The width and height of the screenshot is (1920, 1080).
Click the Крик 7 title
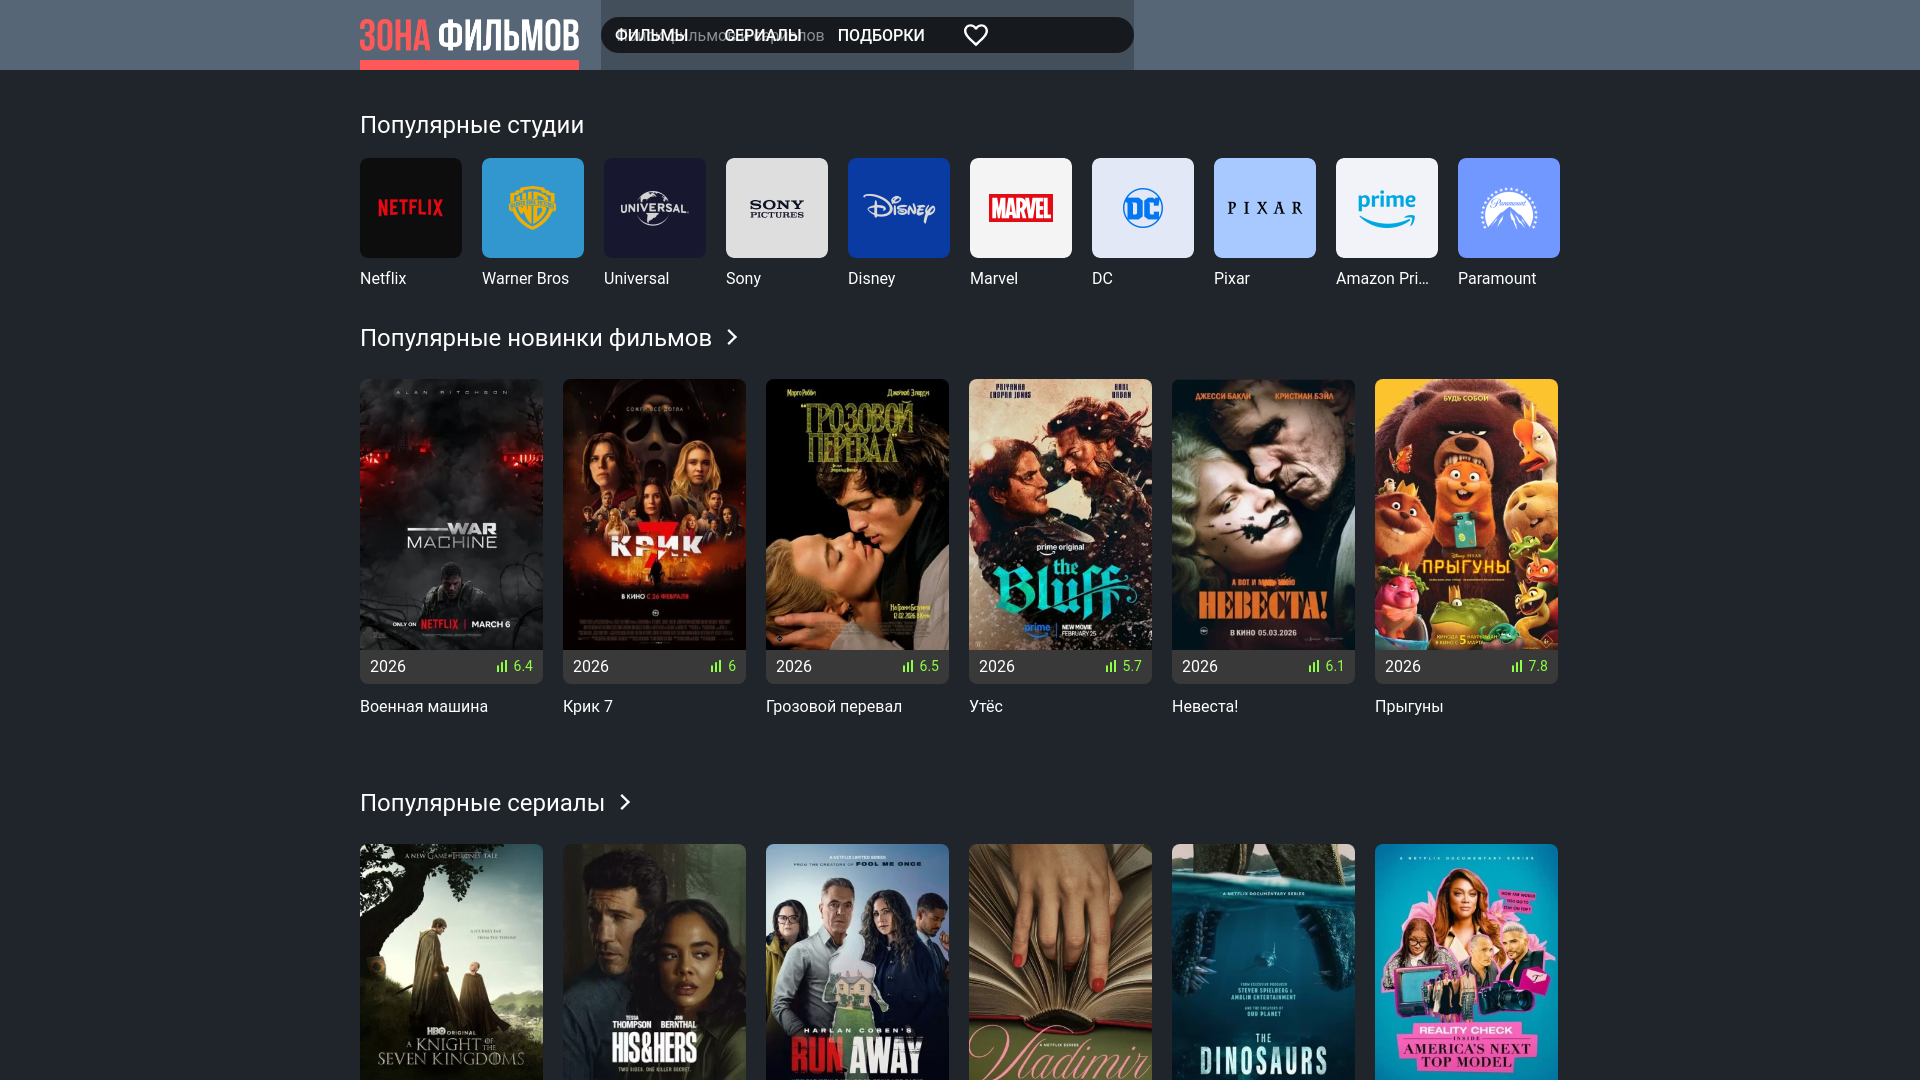pos(588,707)
